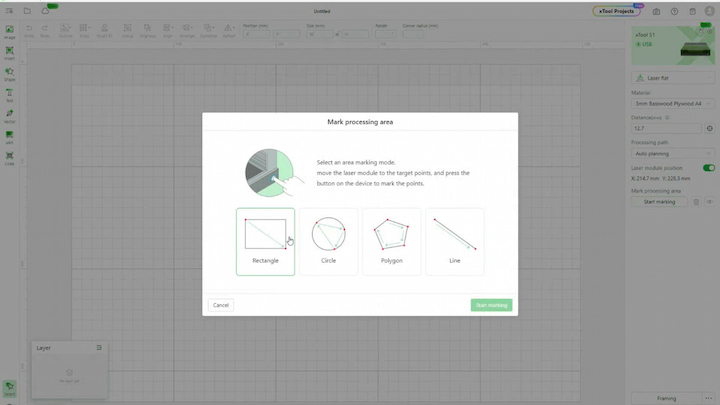Click the Group toolbar icon

click(x=128, y=31)
